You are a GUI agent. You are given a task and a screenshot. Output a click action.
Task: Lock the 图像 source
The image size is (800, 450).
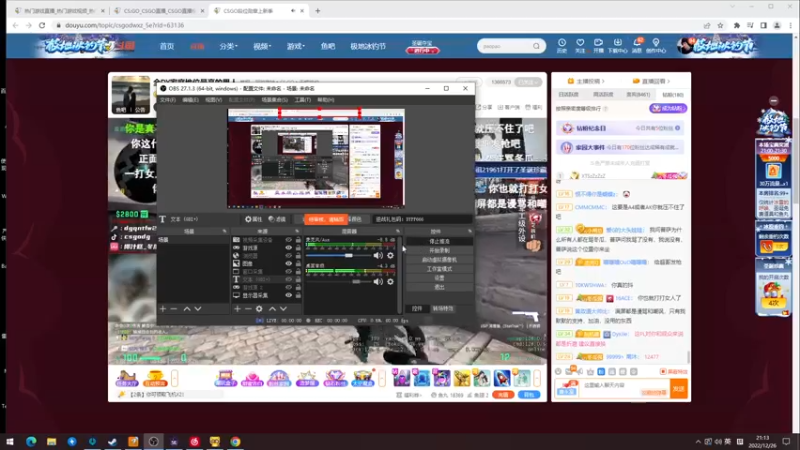[298, 264]
